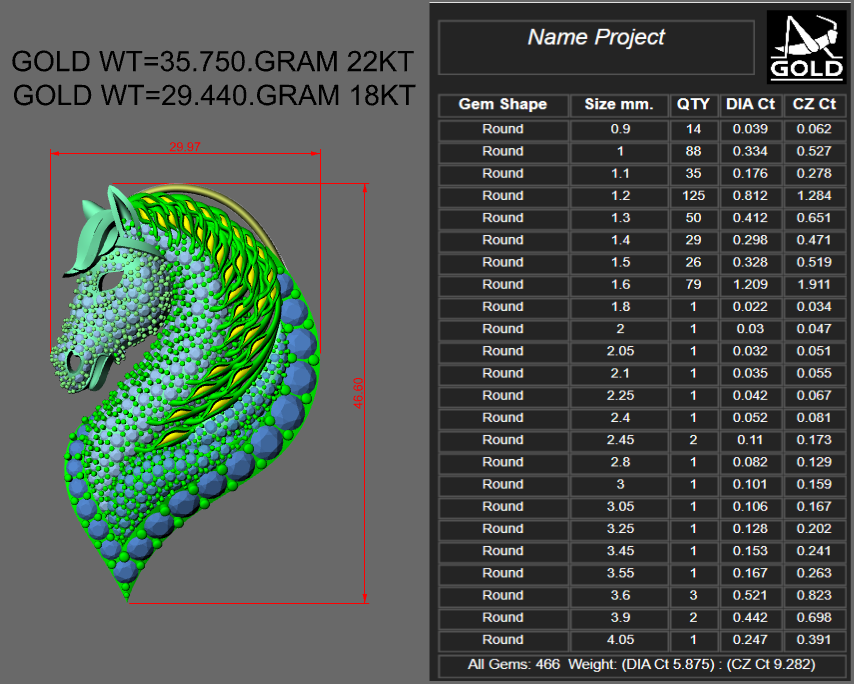Click size cell 0.9
Screen dimensions: 854x684
(x=620, y=130)
